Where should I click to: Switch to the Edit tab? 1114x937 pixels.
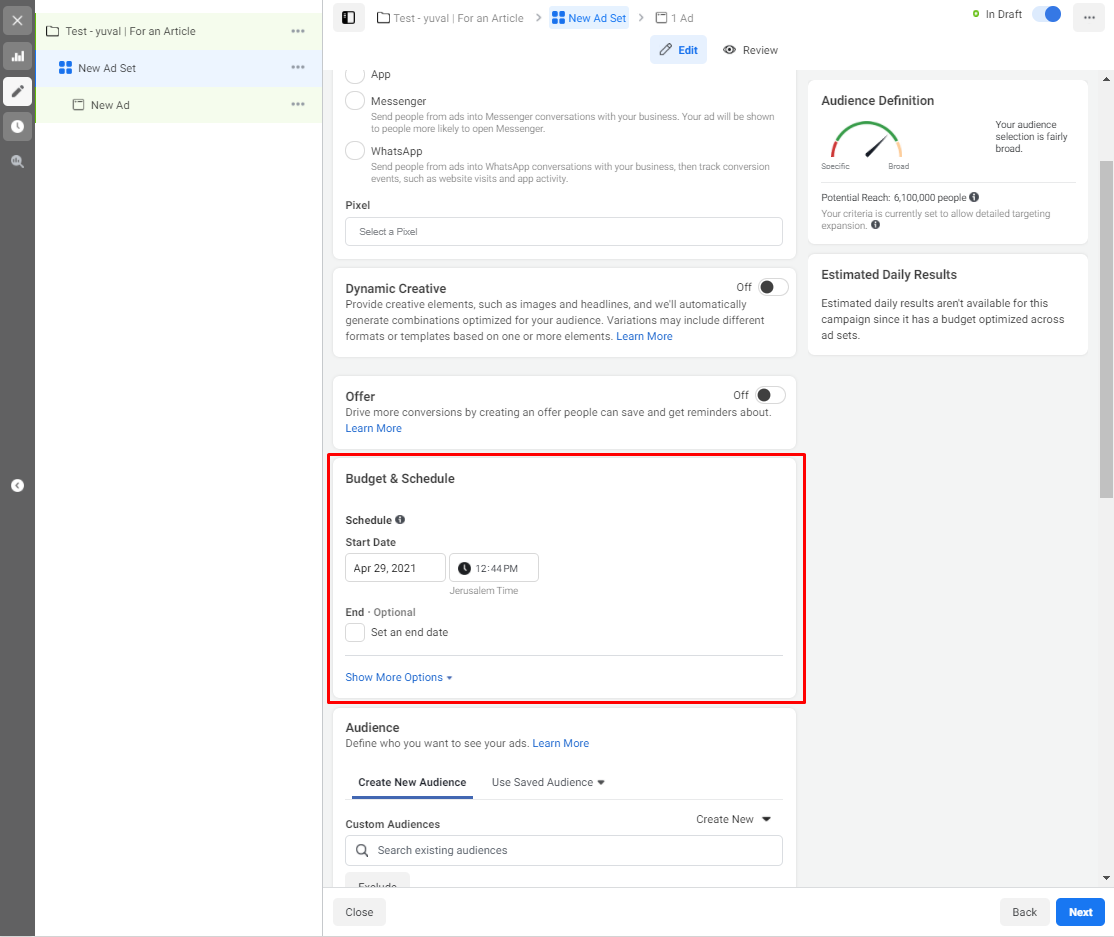(678, 50)
